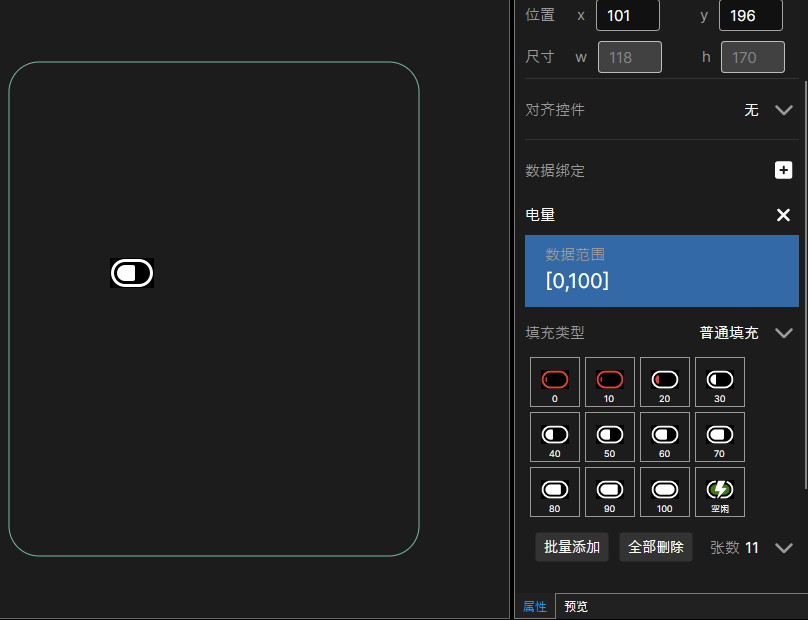Pick the battery image labeled 70
Viewport: 808px width, 620px height.
point(720,437)
